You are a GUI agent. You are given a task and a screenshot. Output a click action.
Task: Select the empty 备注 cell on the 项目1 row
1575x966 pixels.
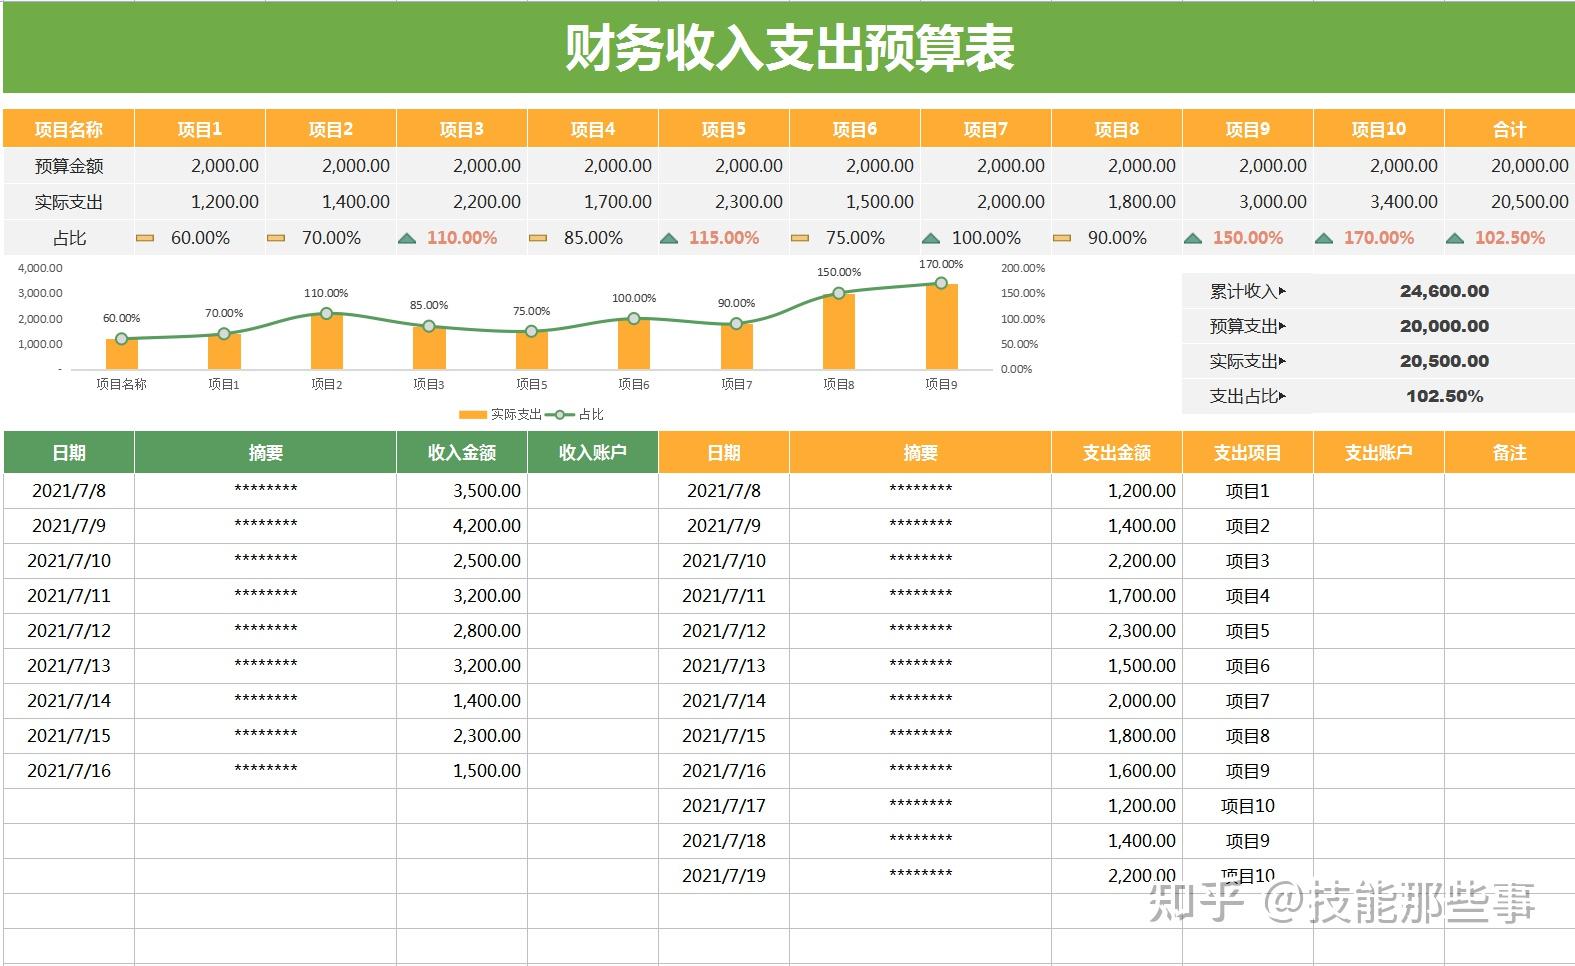(x=1510, y=491)
